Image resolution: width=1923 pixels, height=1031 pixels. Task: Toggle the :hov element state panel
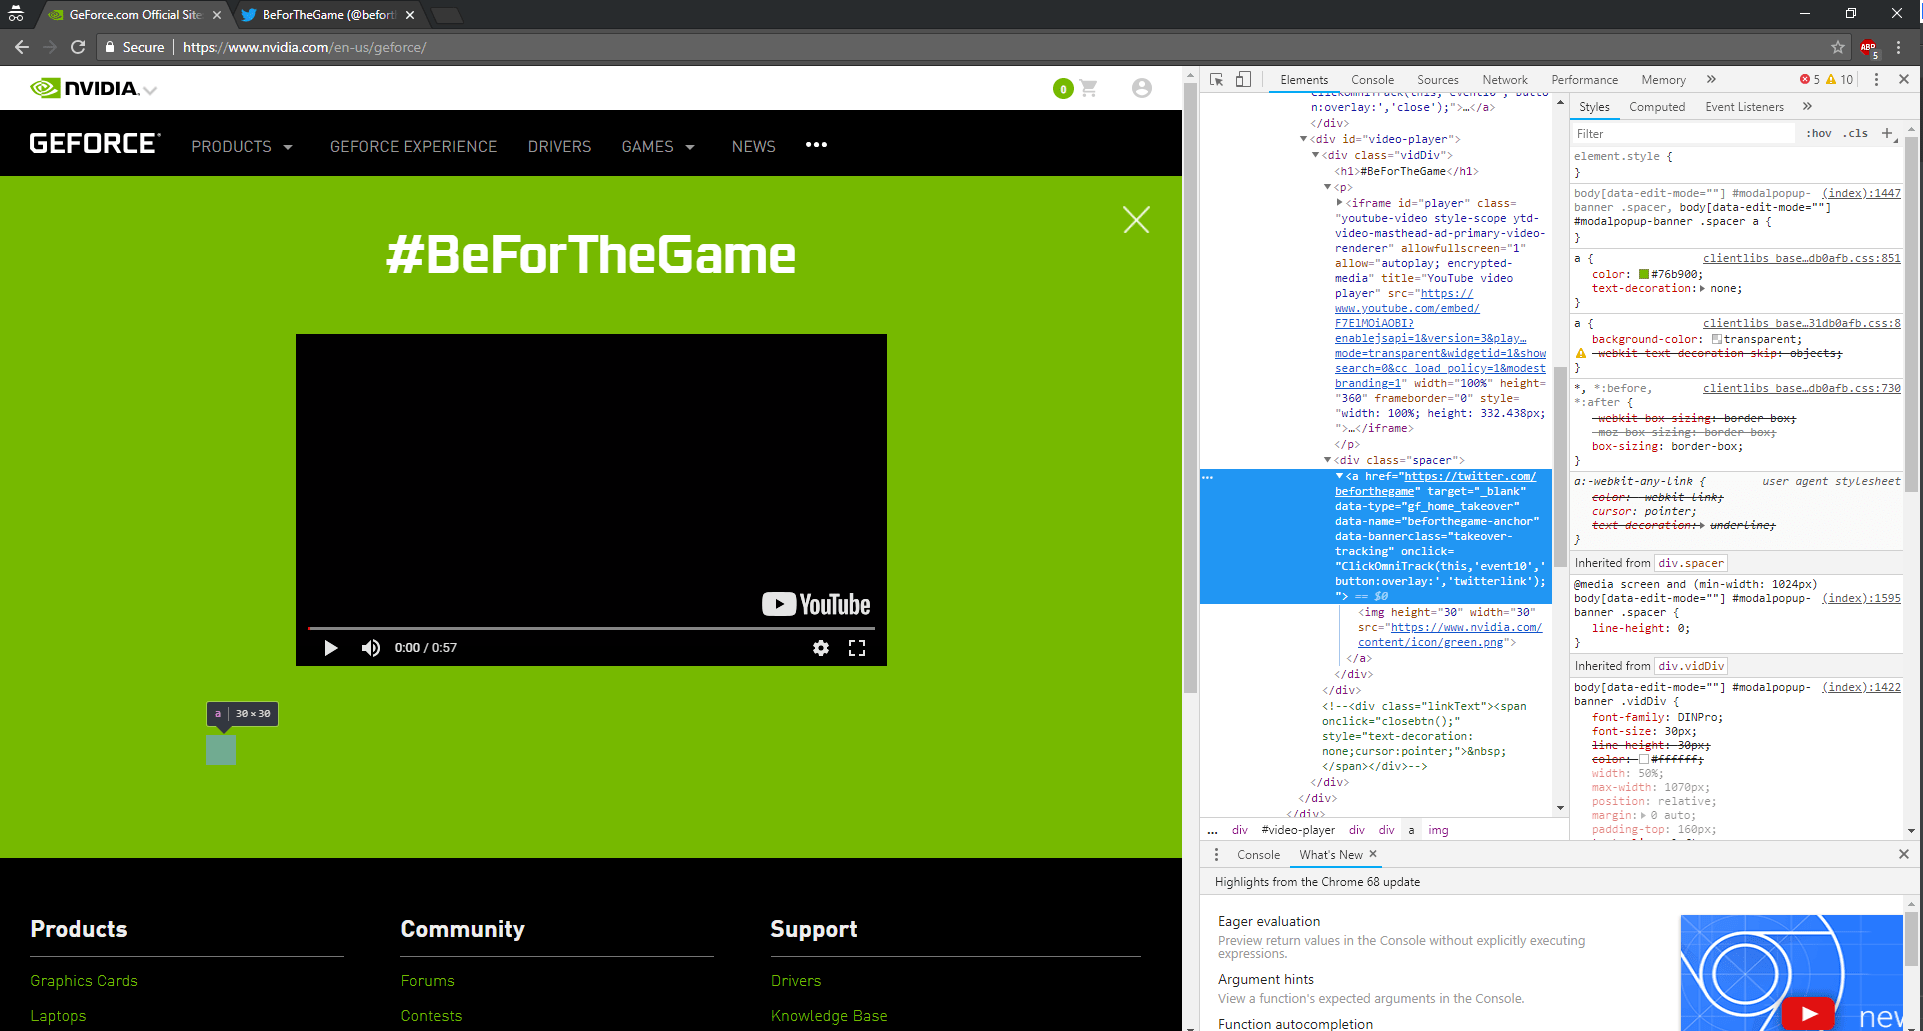pos(1819,134)
